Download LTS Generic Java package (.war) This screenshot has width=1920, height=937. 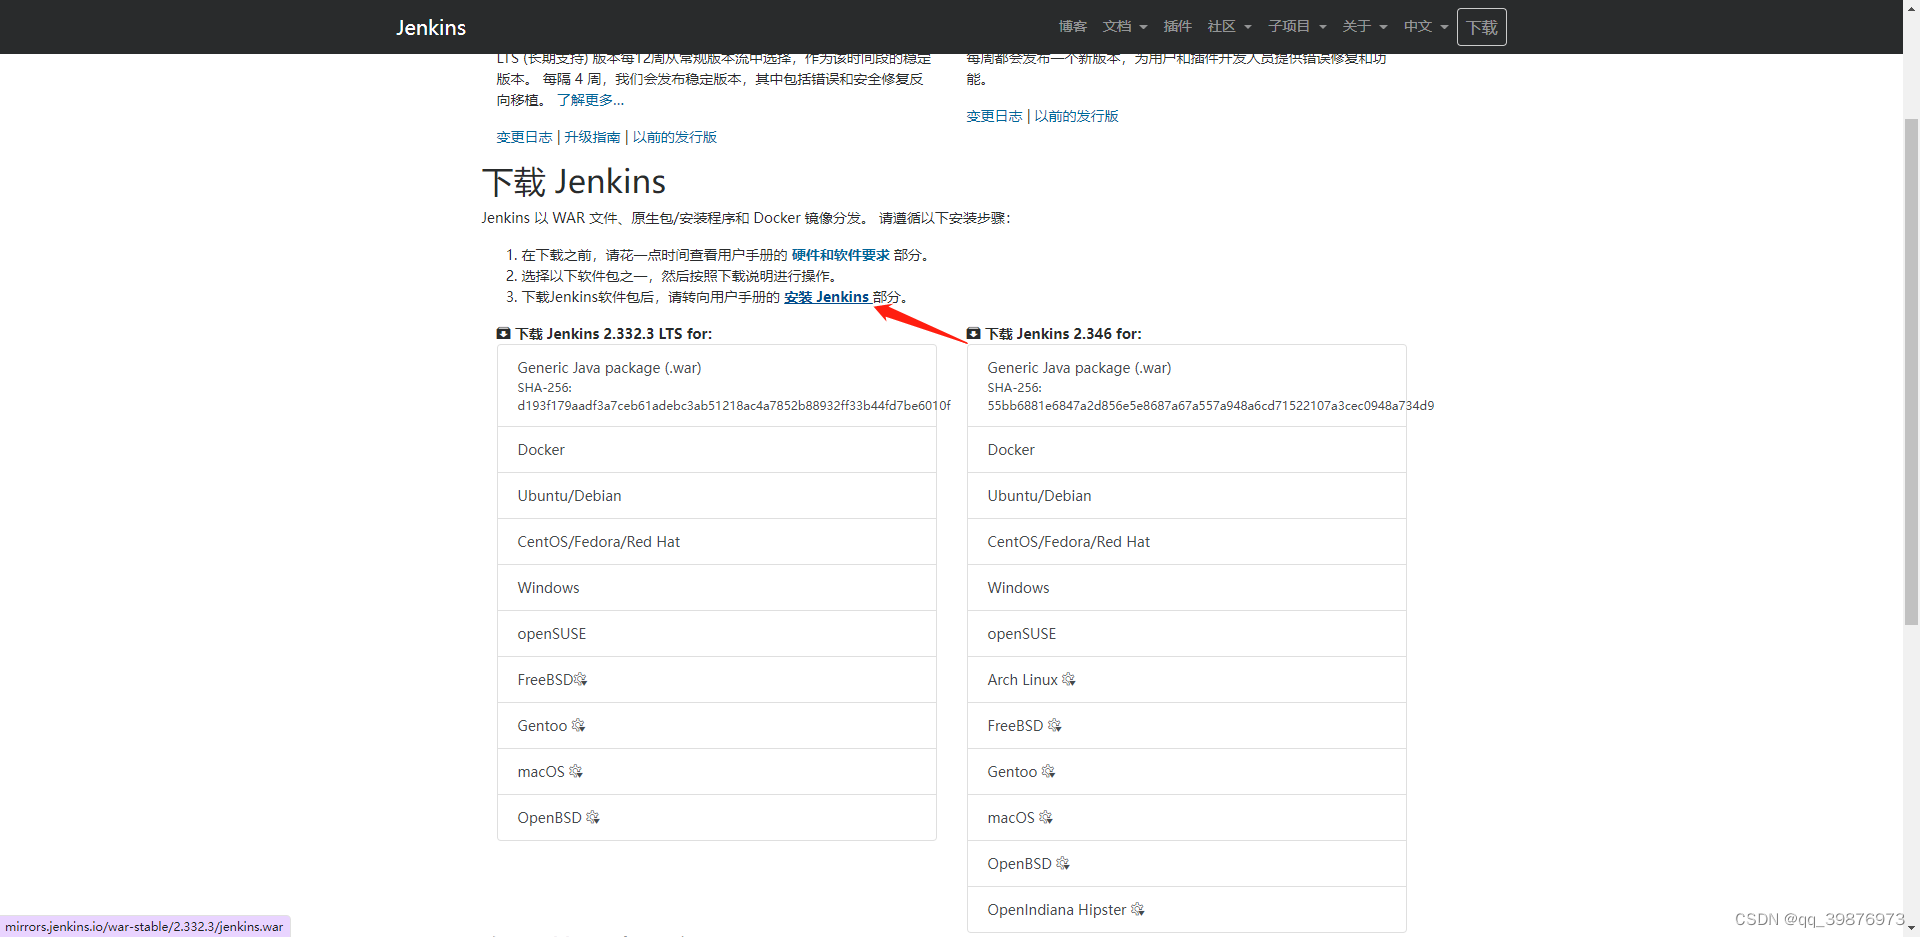pyautogui.click(x=717, y=386)
